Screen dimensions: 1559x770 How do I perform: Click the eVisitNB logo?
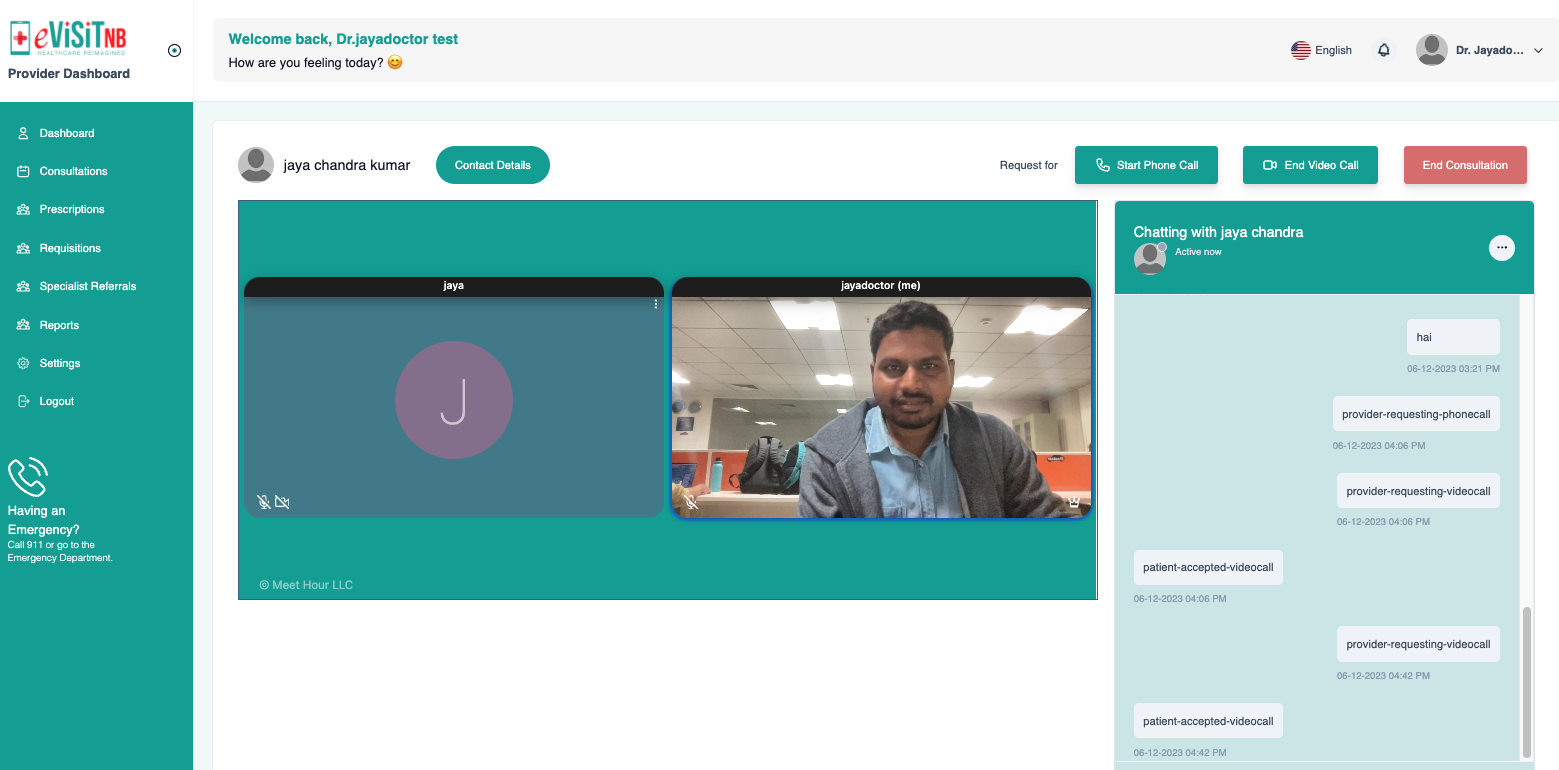pyautogui.click(x=68, y=39)
